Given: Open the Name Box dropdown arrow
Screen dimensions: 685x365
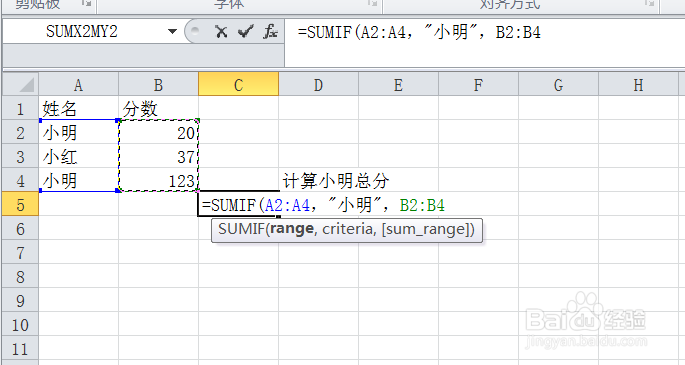Looking at the screenshot, I should (x=173, y=31).
